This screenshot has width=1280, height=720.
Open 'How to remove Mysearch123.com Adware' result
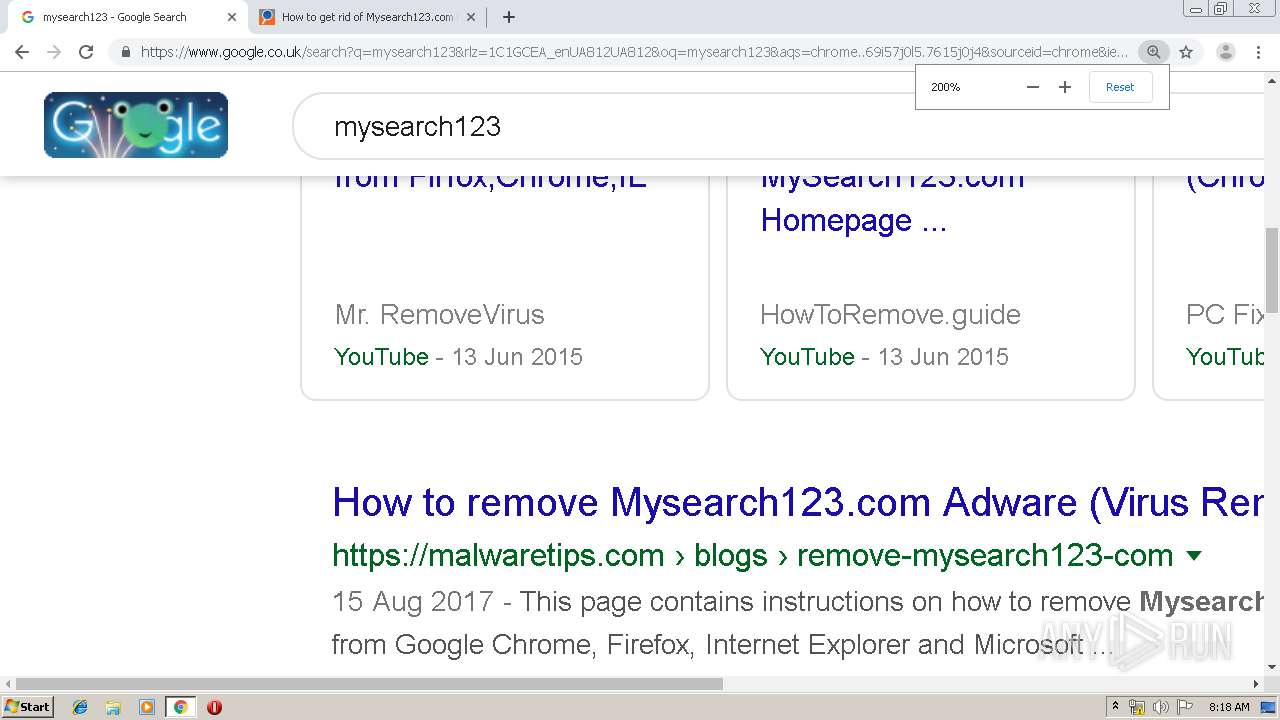[798, 502]
